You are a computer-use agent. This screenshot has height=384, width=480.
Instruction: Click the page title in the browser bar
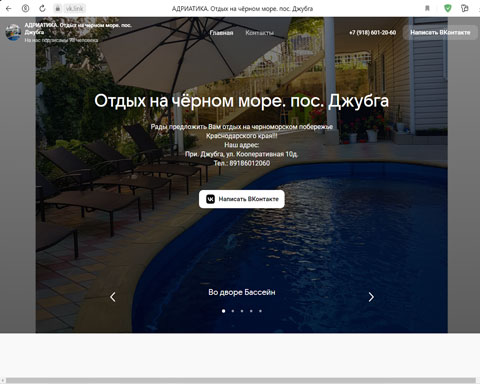pyautogui.click(x=242, y=9)
